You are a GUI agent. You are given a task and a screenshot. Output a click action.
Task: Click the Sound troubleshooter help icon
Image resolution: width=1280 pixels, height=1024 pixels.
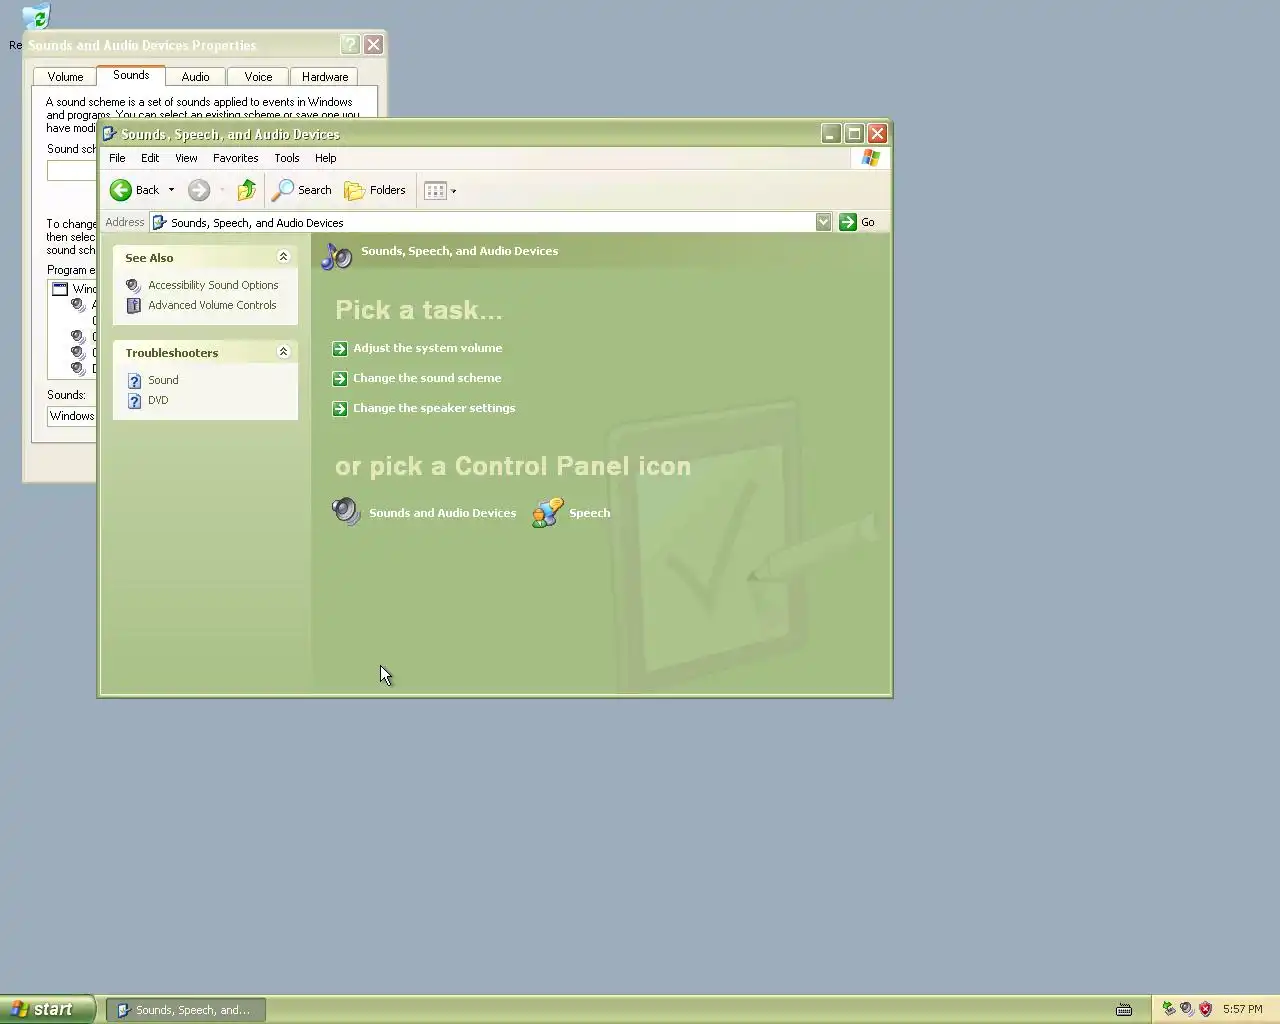point(134,380)
